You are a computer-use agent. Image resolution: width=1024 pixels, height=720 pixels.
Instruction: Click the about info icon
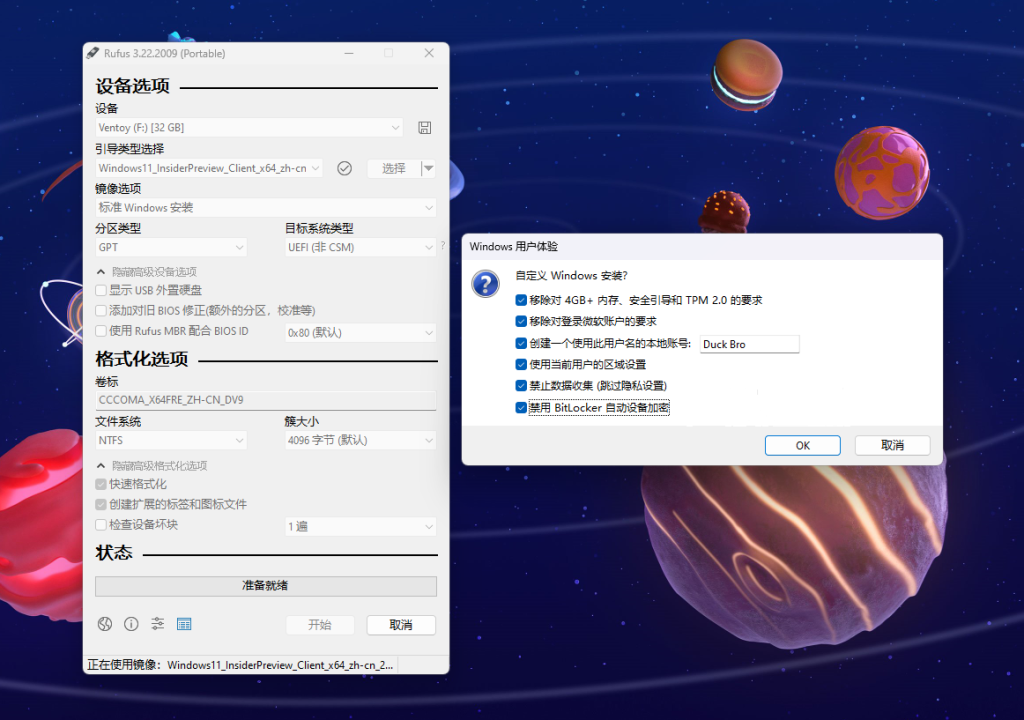pos(131,624)
